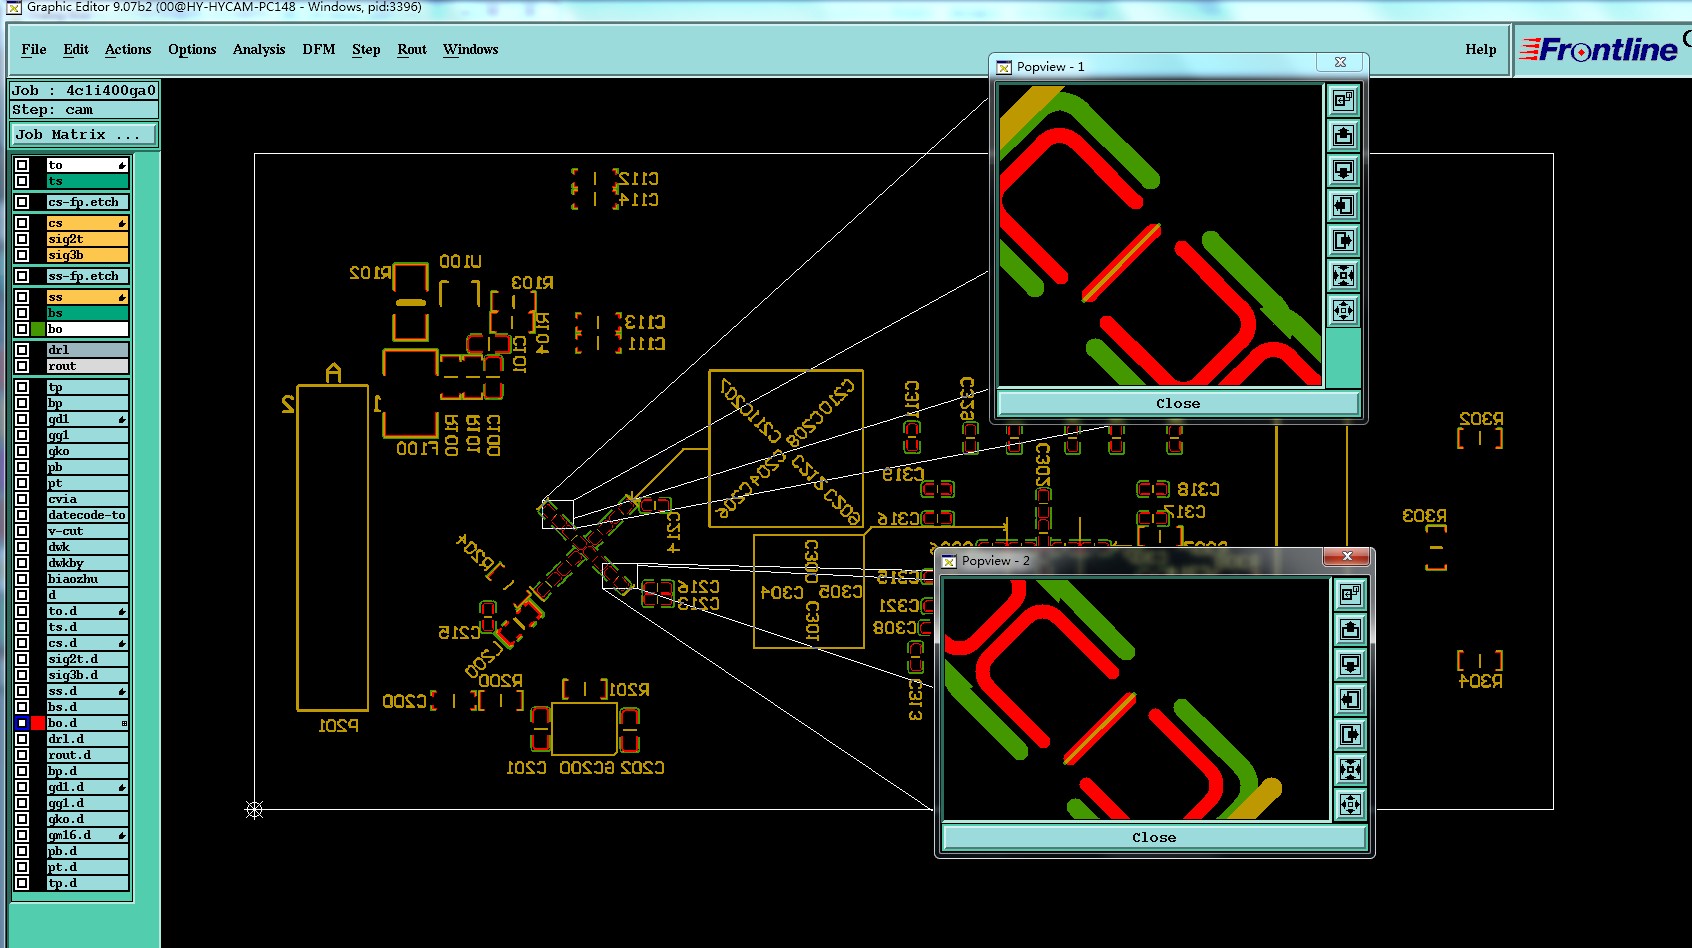Click the hand marker on the 'gd1' layer
This screenshot has width=1692, height=948.
point(122,419)
